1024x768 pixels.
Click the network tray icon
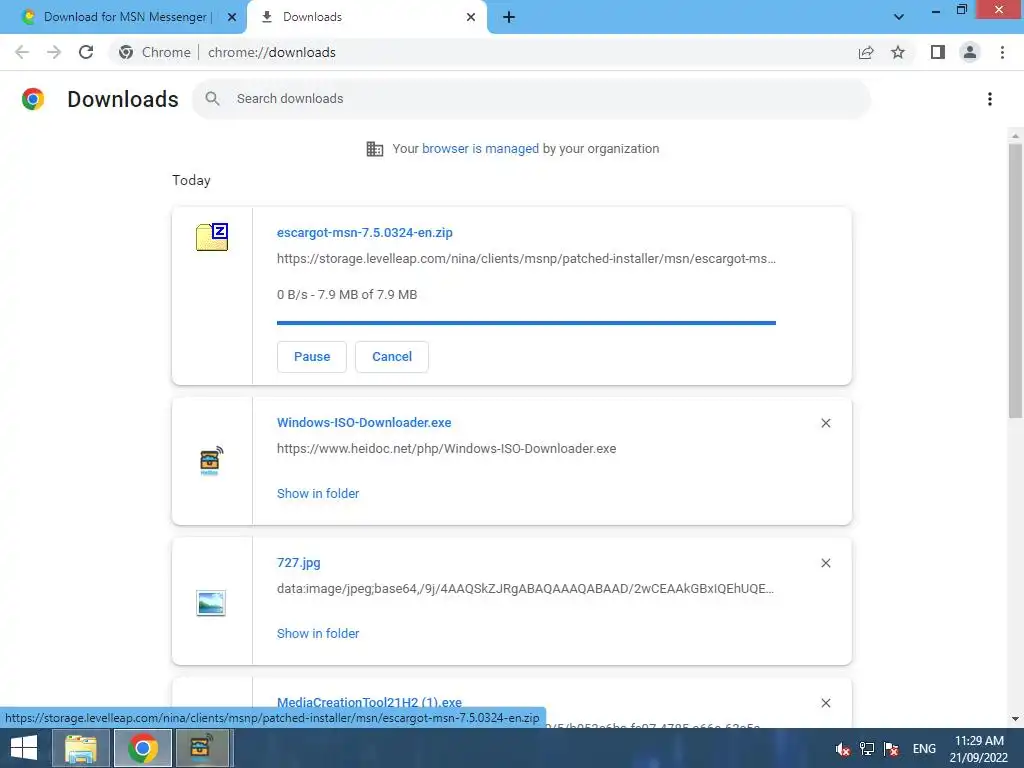pos(867,749)
